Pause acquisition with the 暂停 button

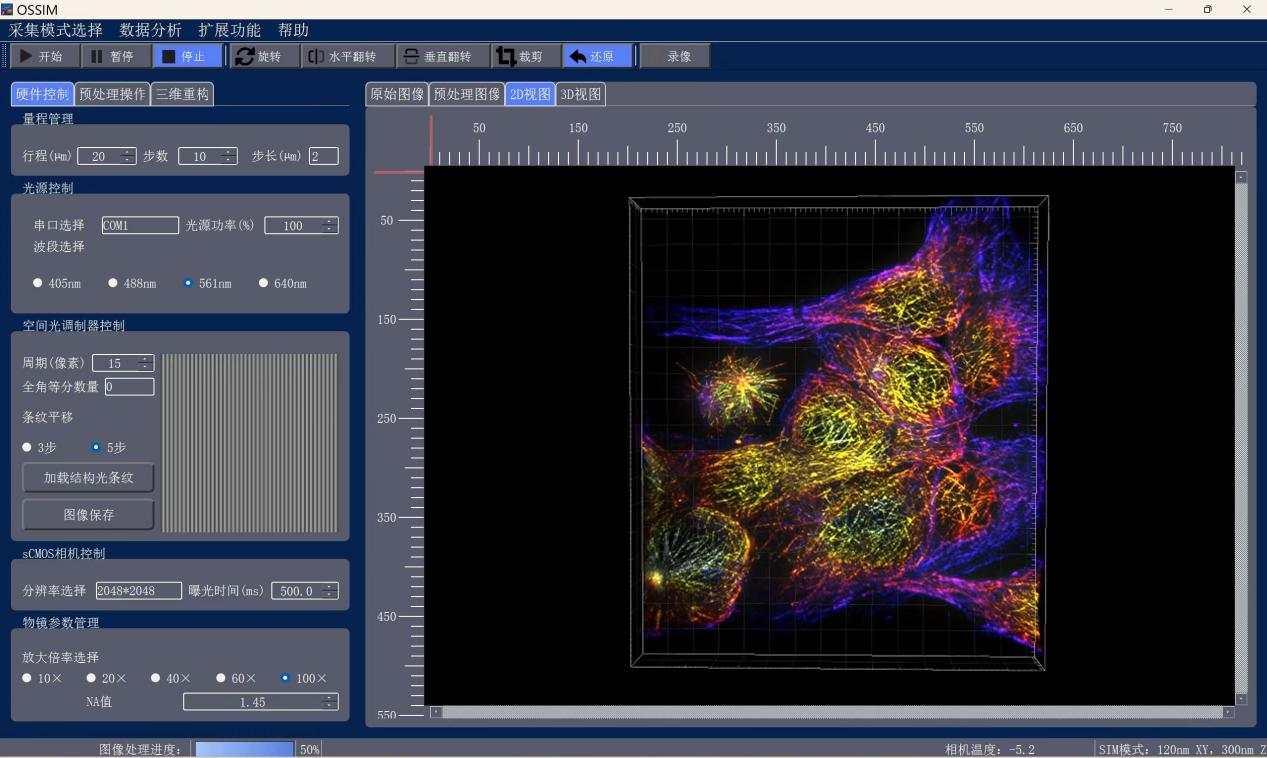click(113, 57)
